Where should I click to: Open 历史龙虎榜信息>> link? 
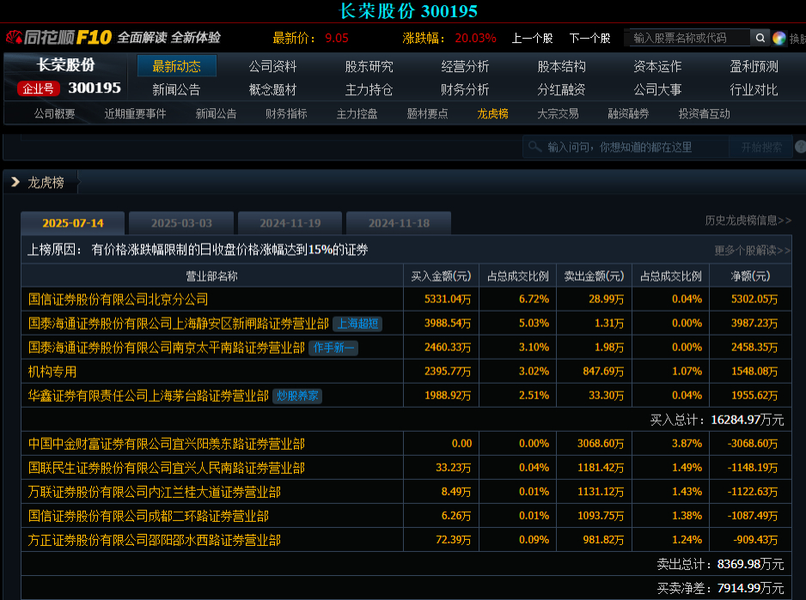[748, 221]
